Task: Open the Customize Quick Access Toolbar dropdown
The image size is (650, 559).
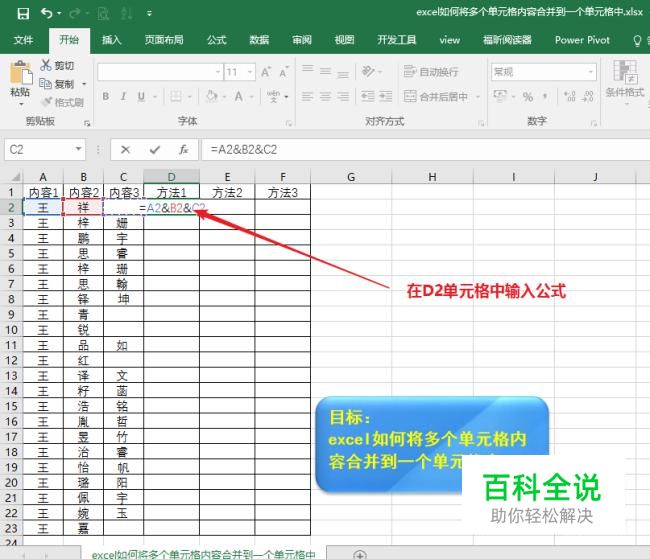Action: tap(149, 13)
